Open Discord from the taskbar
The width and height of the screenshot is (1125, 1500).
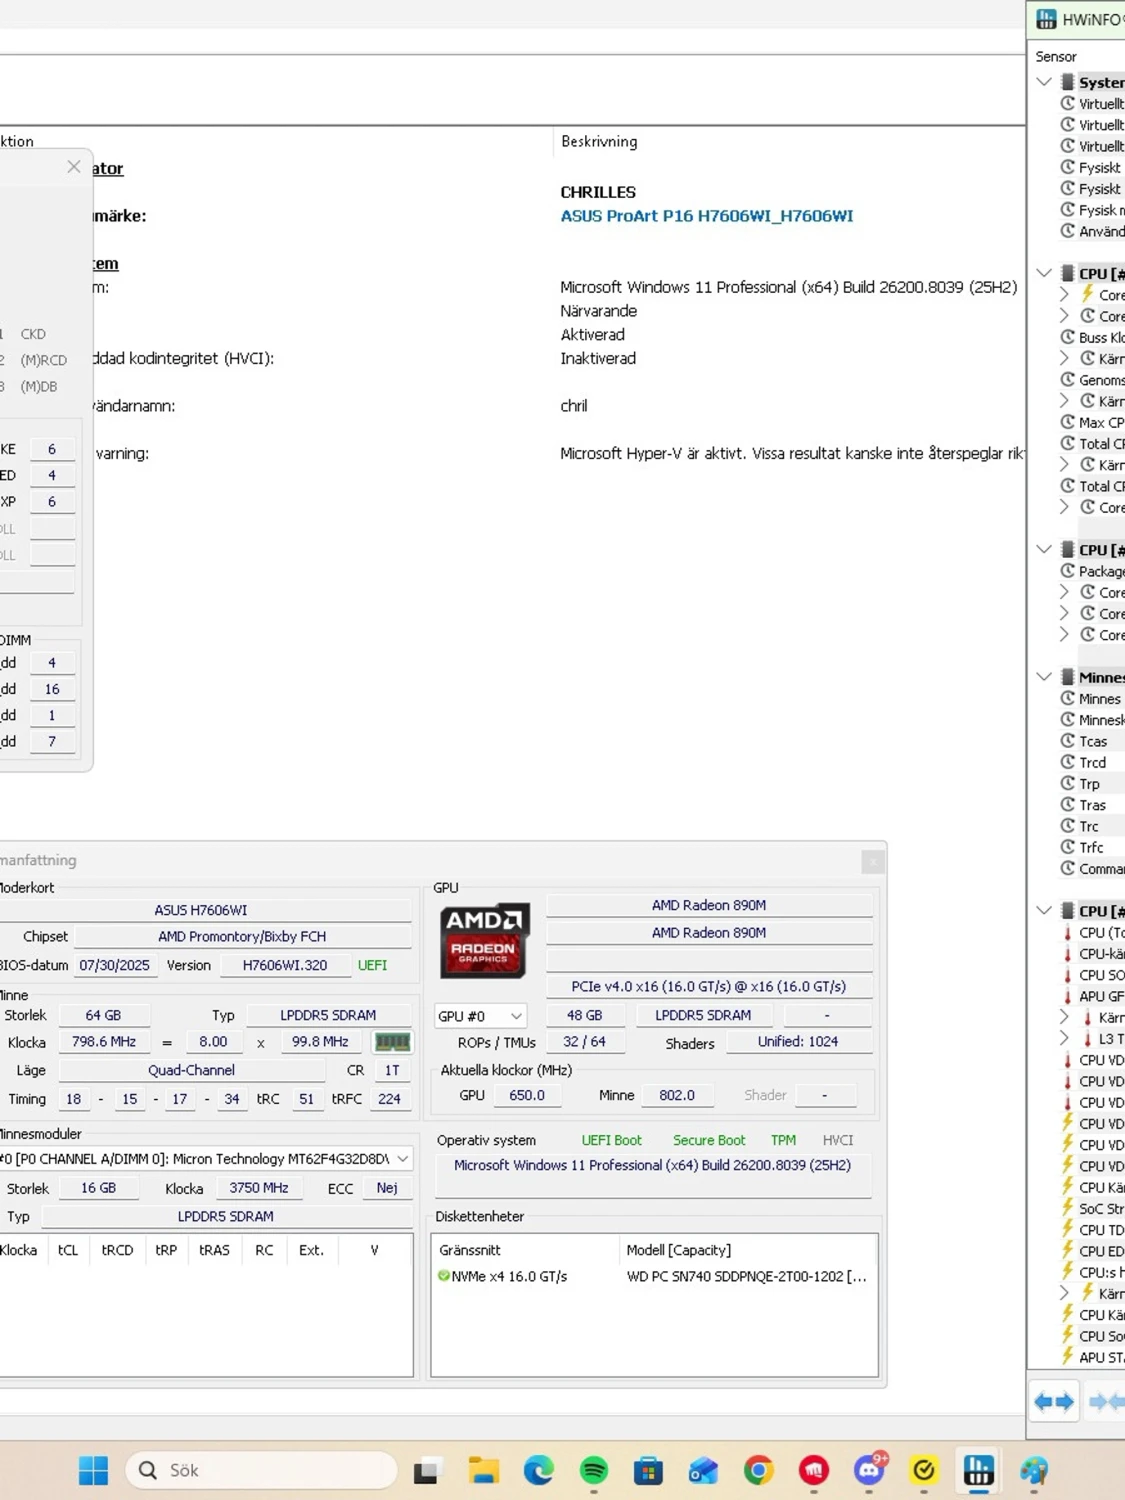(x=869, y=1470)
